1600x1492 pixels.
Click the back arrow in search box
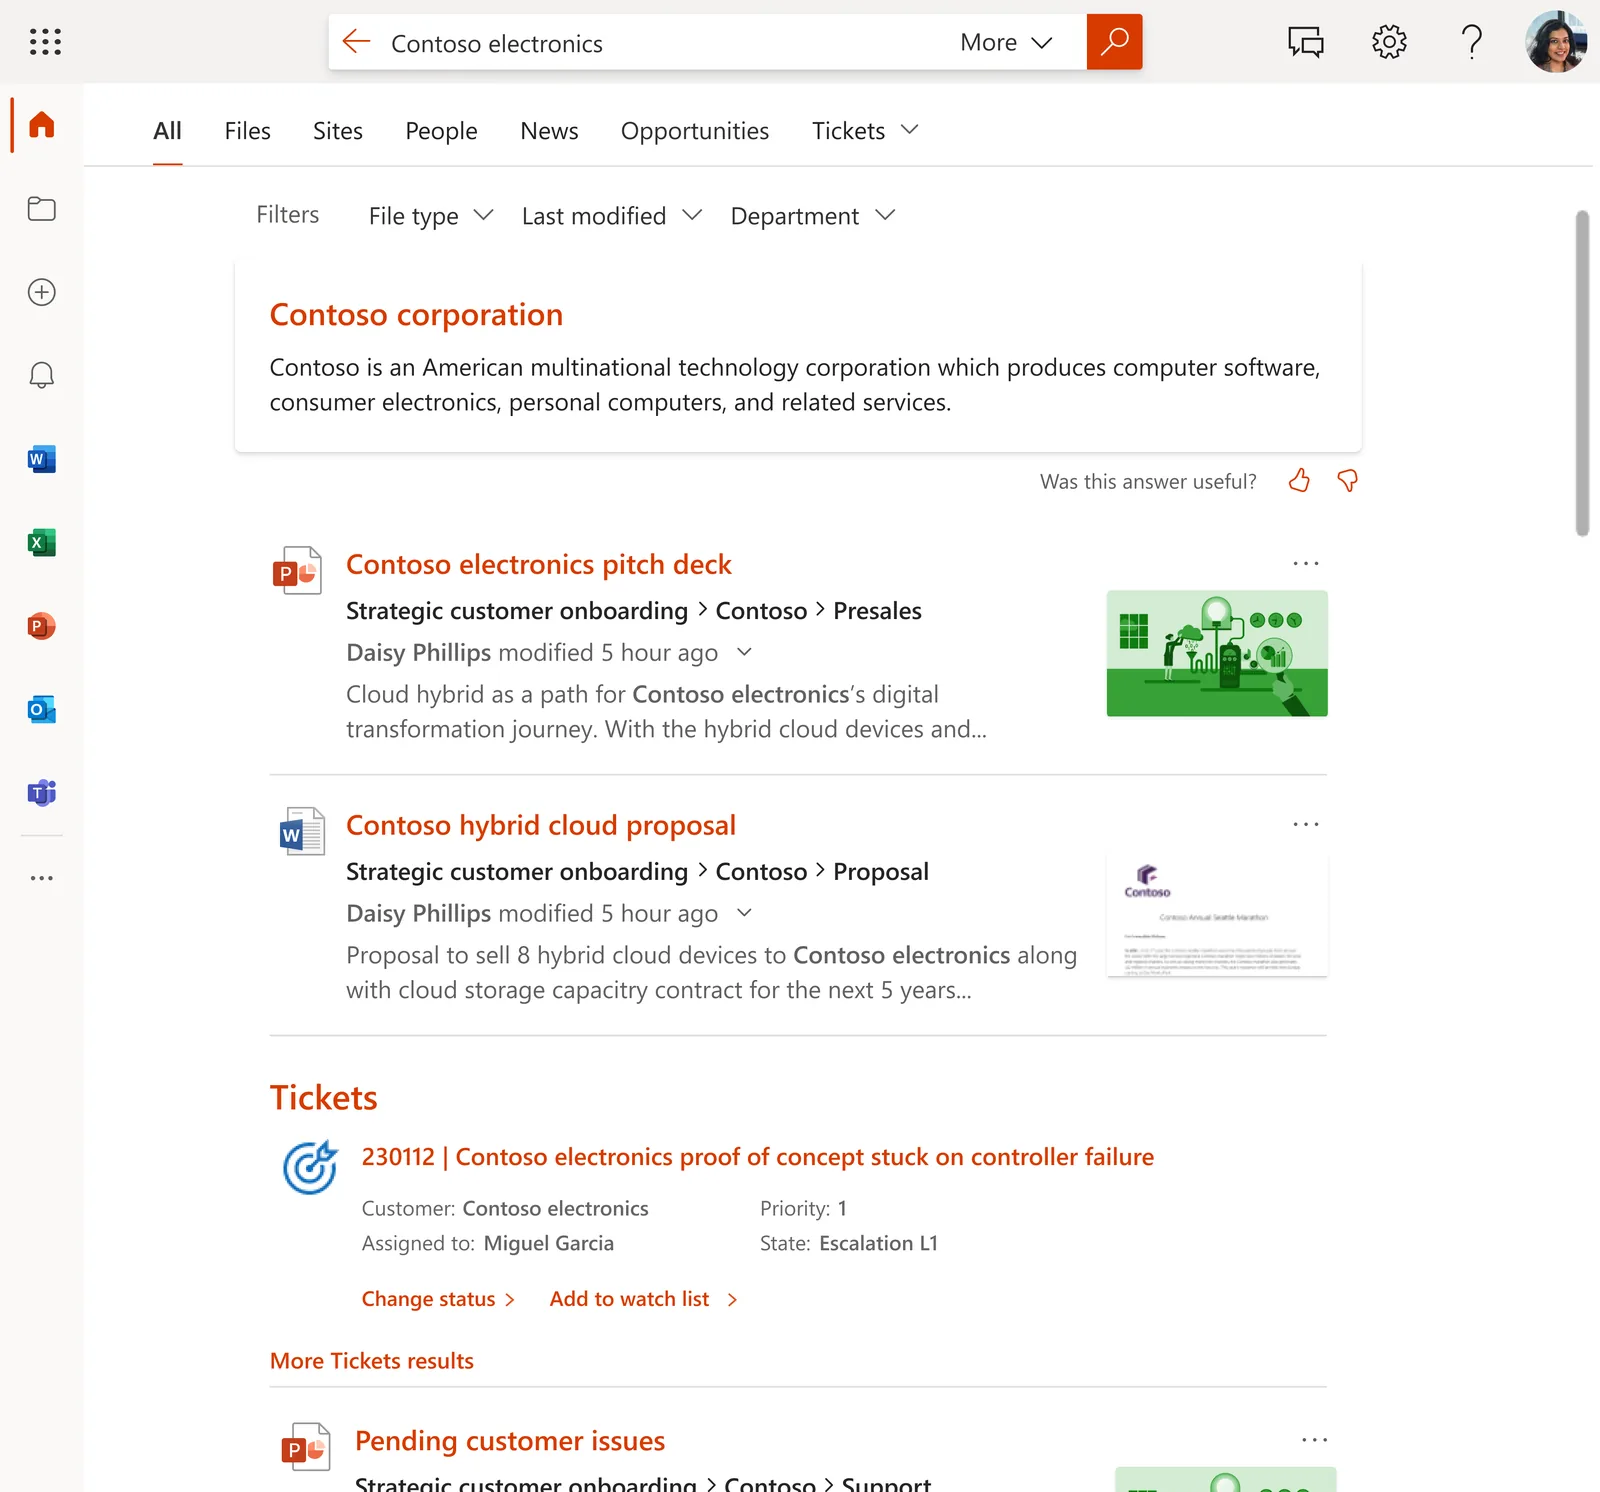(x=356, y=42)
